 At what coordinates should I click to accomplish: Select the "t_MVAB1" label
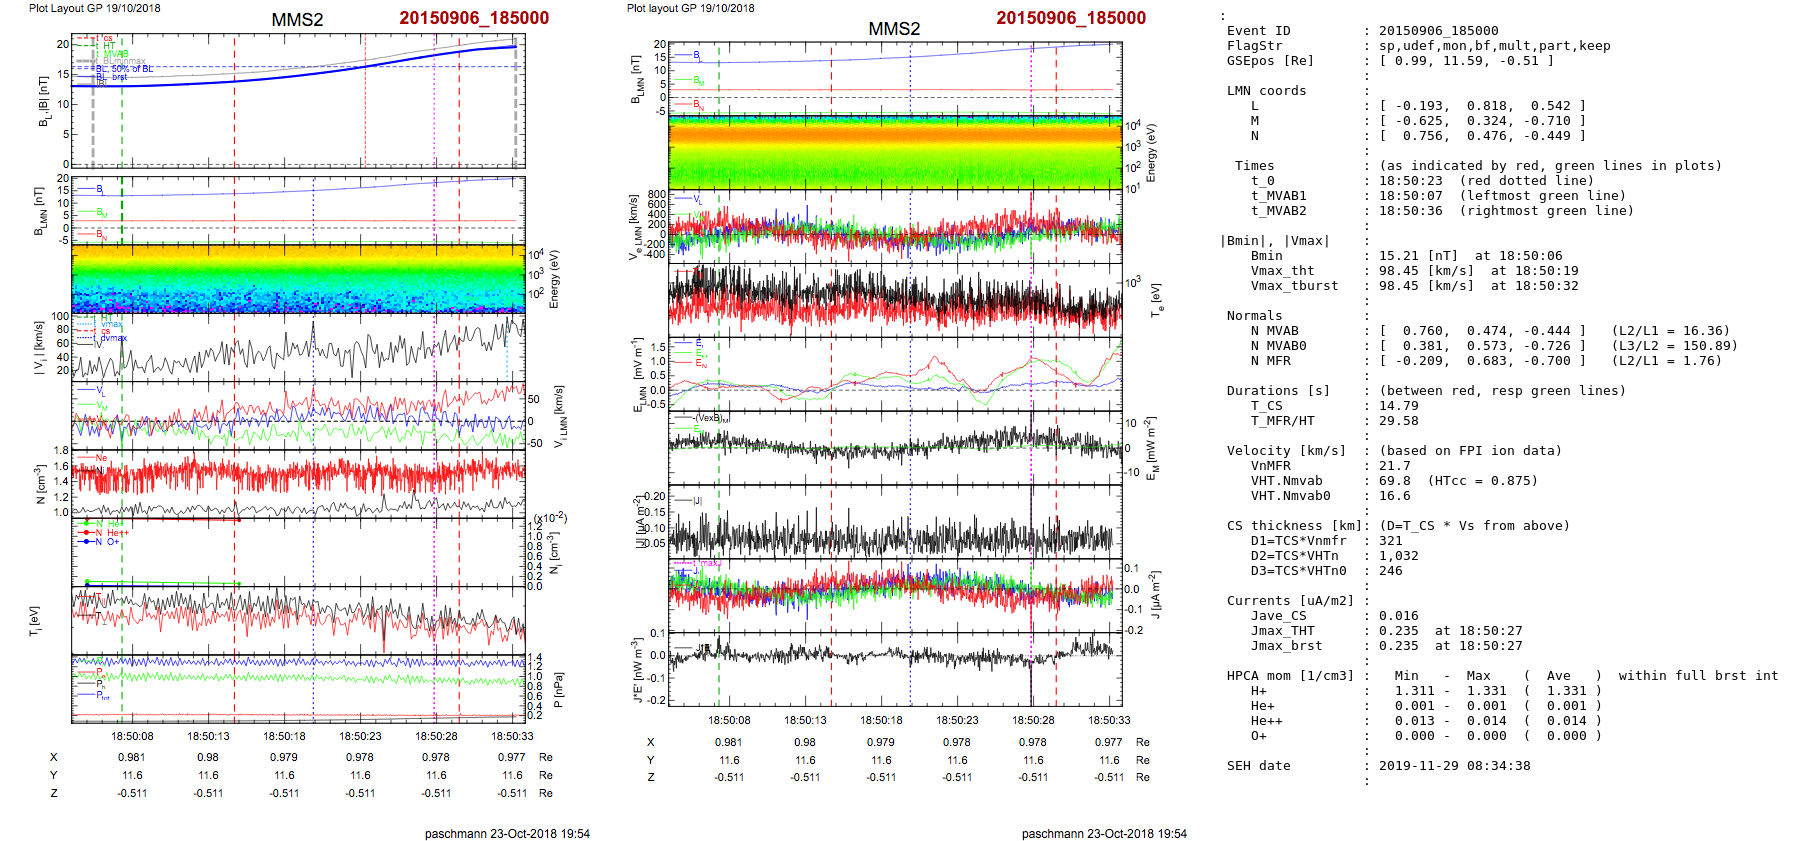click(x=1278, y=196)
